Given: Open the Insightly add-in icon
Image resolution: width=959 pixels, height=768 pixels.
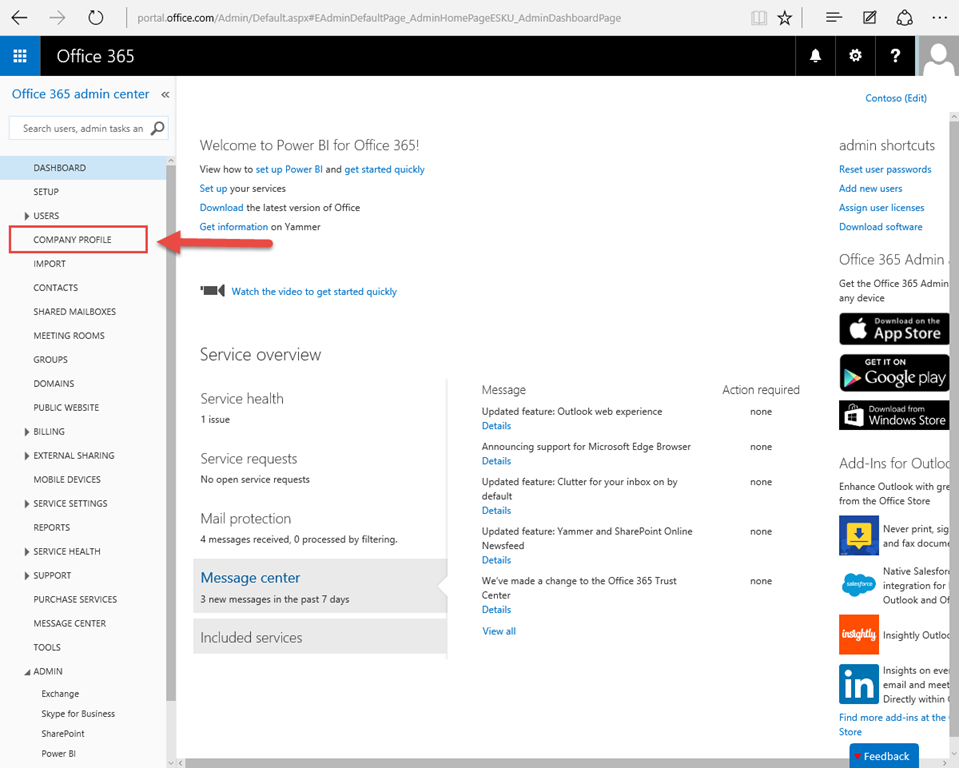Looking at the screenshot, I should (x=859, y=635).
